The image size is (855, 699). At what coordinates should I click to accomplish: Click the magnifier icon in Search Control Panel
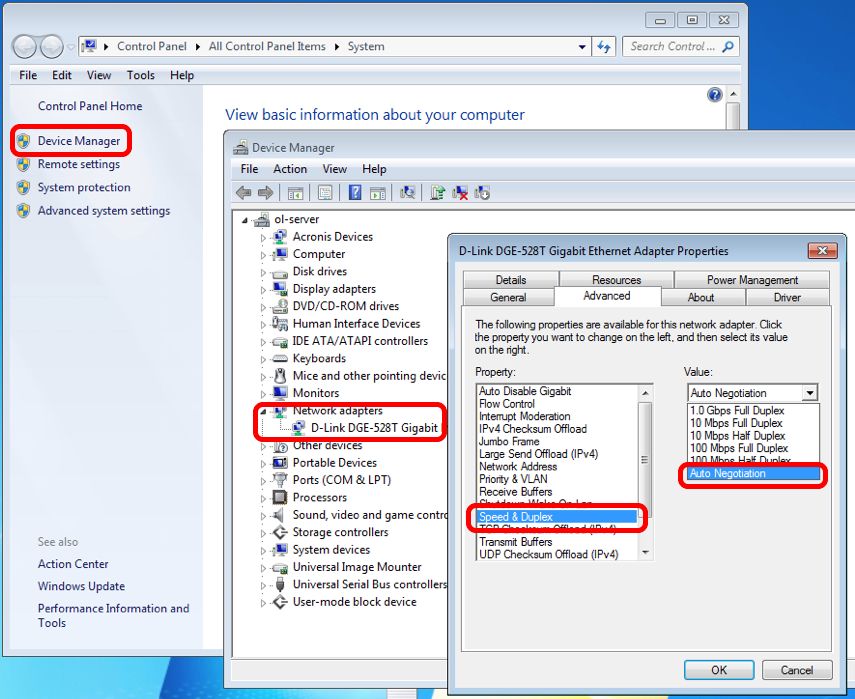point(727,47)
